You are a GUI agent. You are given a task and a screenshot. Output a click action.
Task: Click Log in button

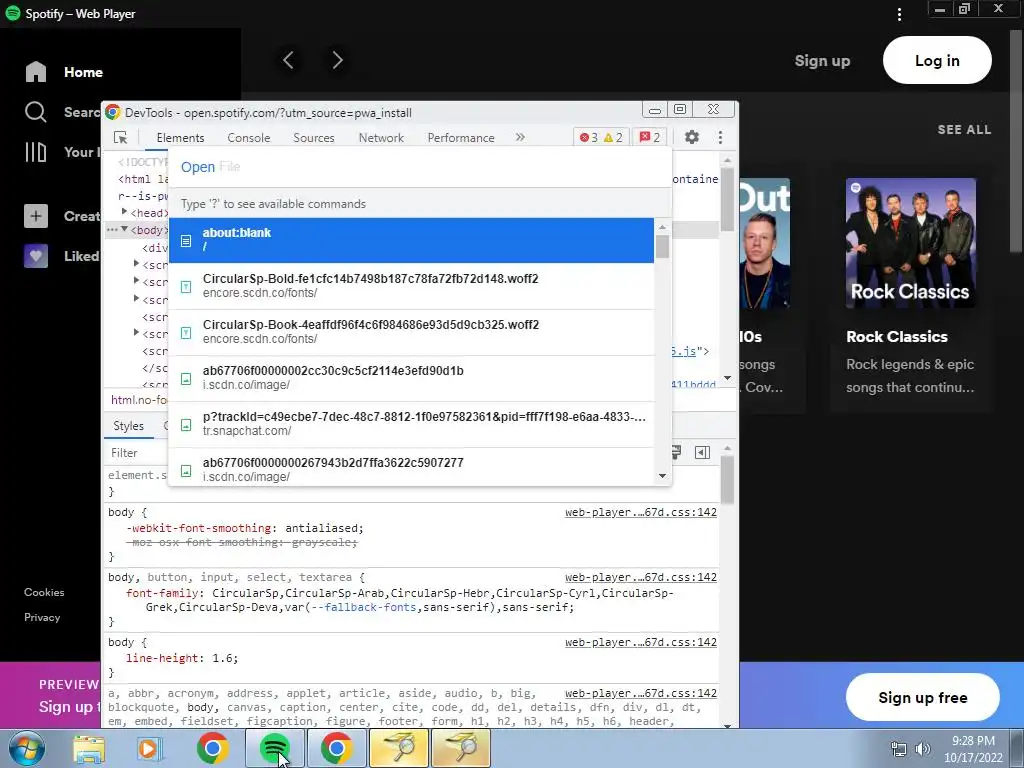click(x=937, y=60)
